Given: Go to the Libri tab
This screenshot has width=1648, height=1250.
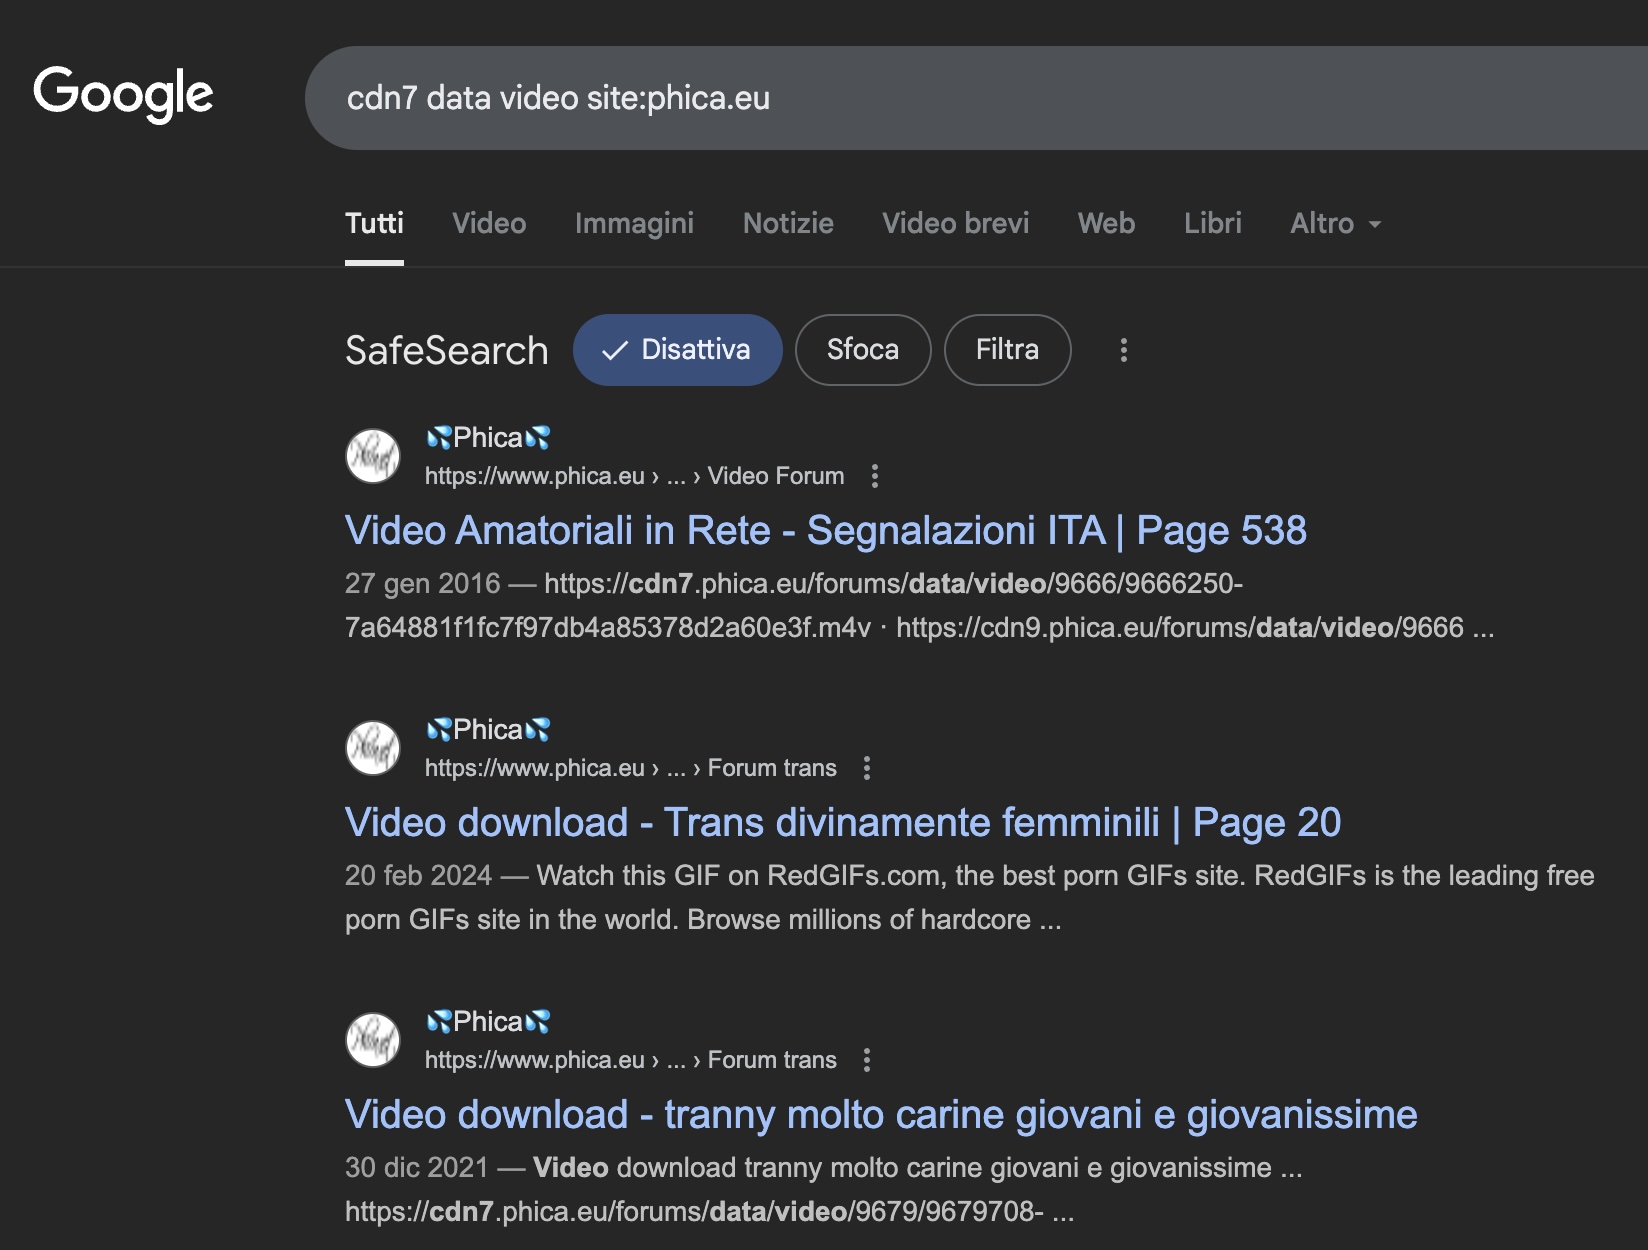Looking at the screenshot, I should (x=1212, y=223).
